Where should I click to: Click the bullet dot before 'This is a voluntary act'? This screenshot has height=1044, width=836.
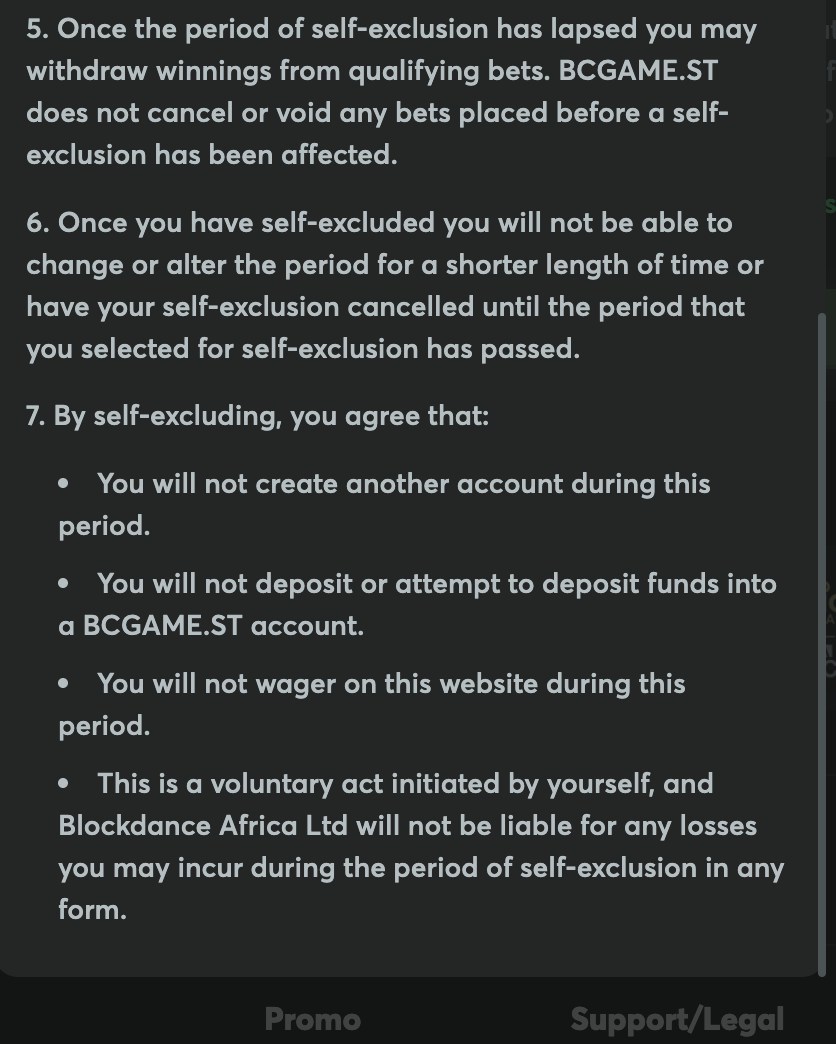point(64,784)
